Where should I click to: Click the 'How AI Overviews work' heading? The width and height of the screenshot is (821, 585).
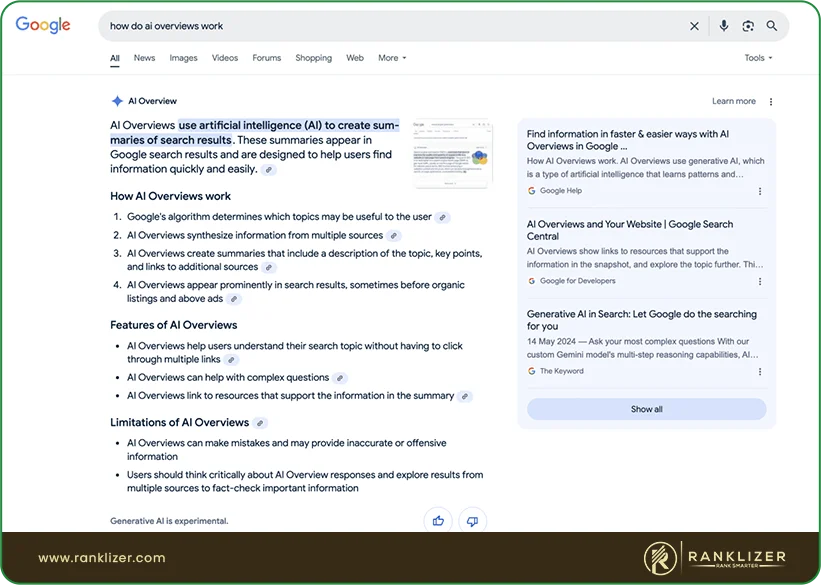coord(170,196)
